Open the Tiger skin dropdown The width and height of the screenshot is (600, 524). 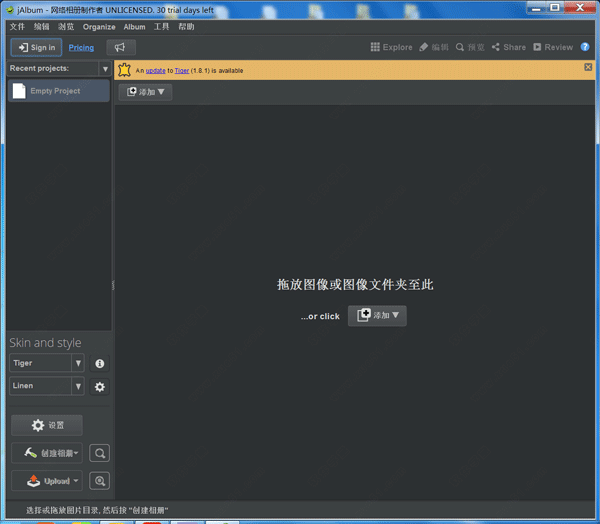78,363
